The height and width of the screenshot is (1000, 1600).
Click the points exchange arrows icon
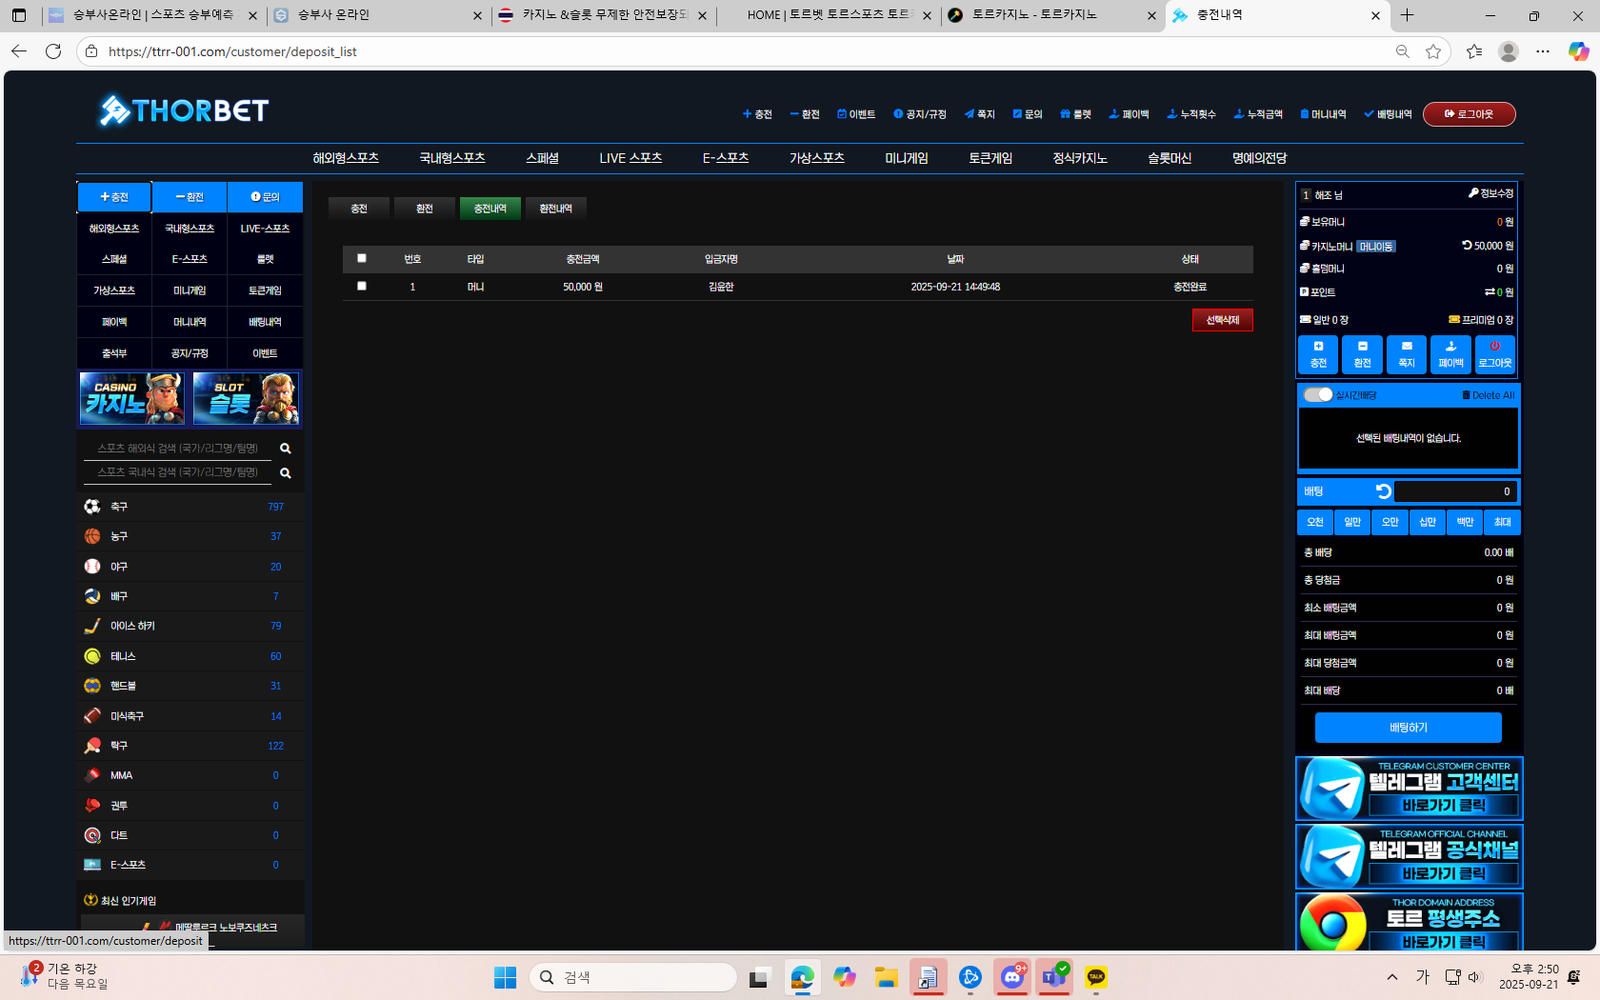[1489, 292]
